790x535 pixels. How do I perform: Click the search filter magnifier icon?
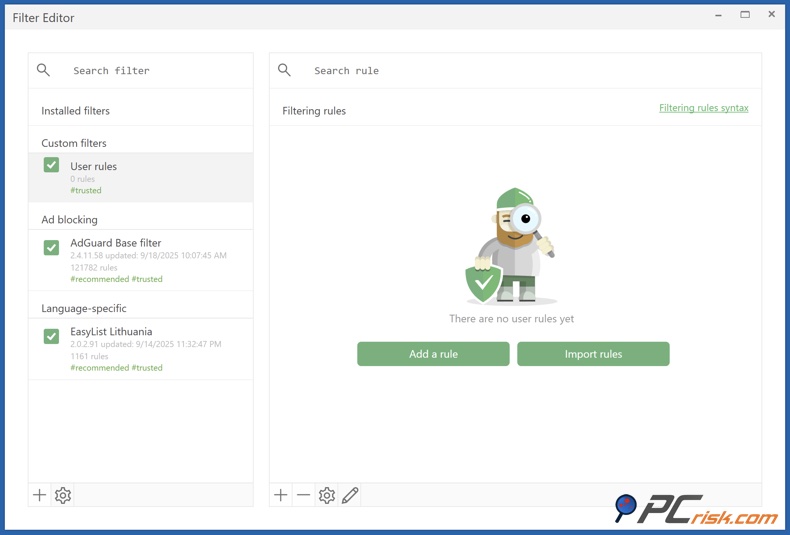tap(43, 70)
